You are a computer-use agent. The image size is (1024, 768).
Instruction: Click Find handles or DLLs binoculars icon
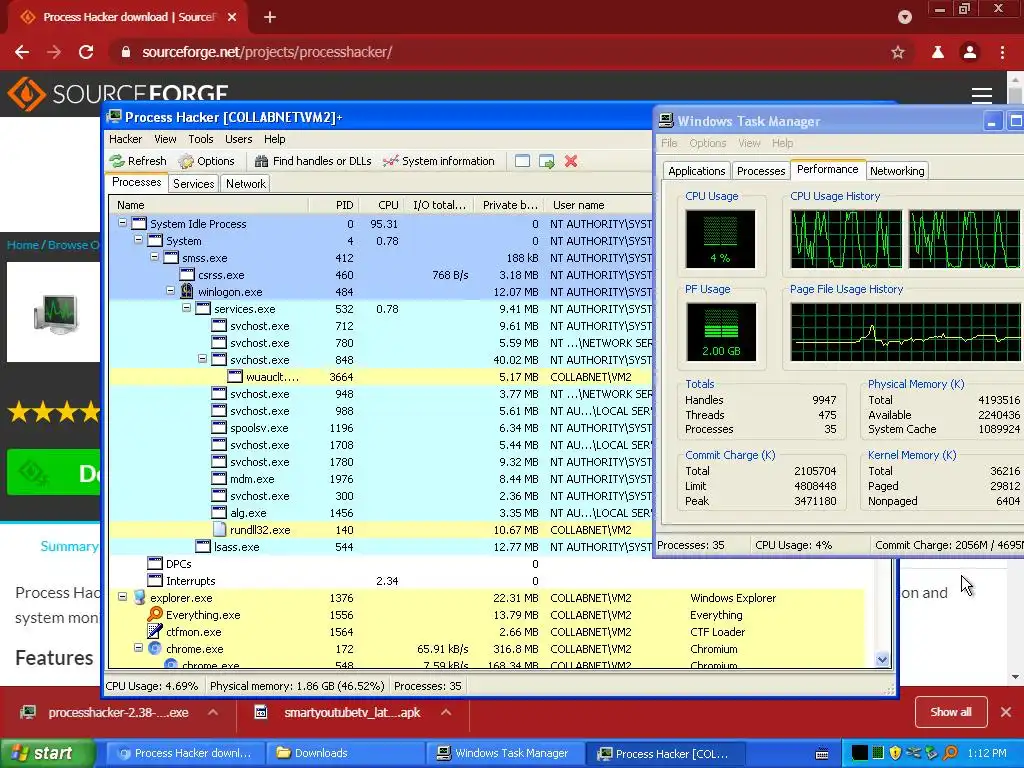(261, 161)
